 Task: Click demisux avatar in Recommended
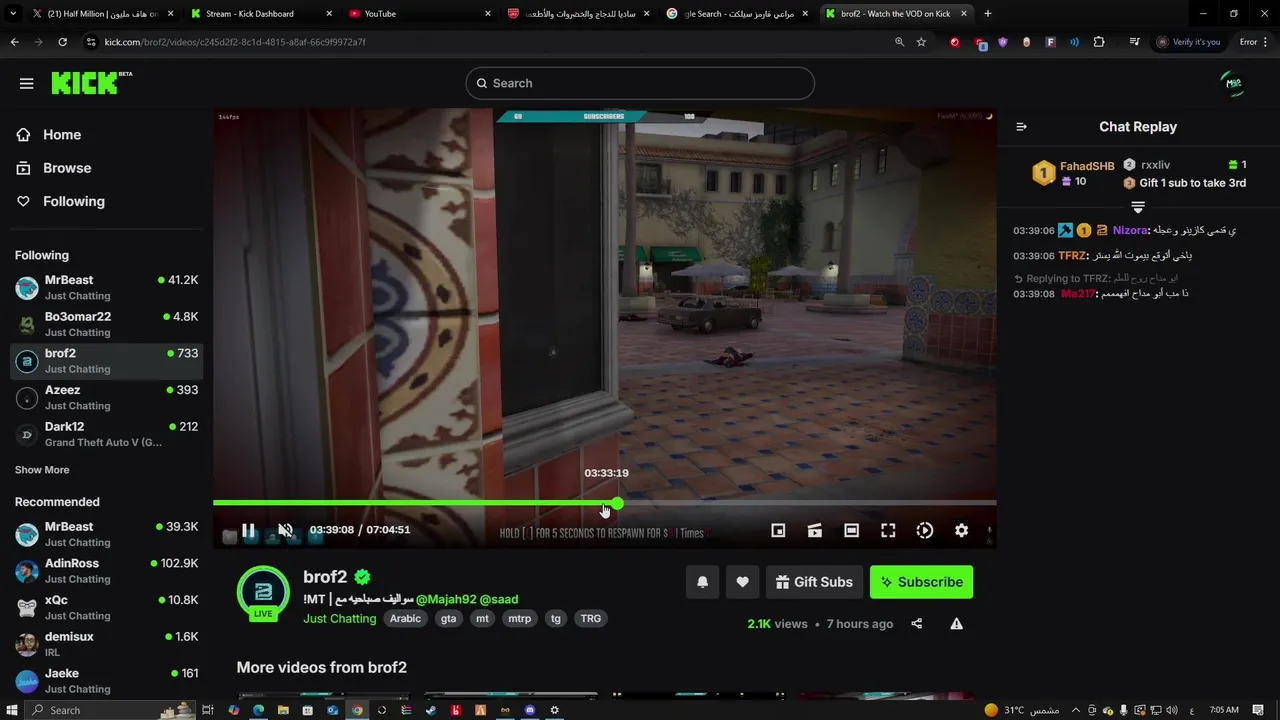click(27, 644)
